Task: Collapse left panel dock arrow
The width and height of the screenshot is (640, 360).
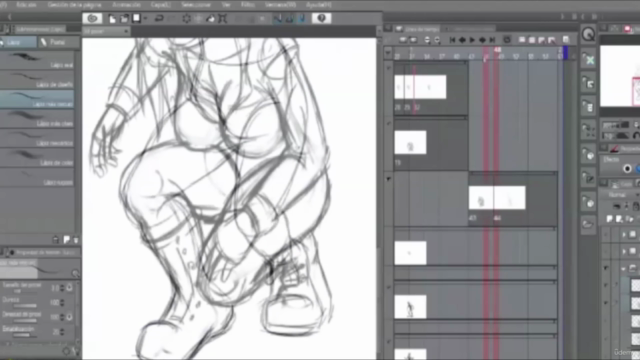Action: pos(9,17)
